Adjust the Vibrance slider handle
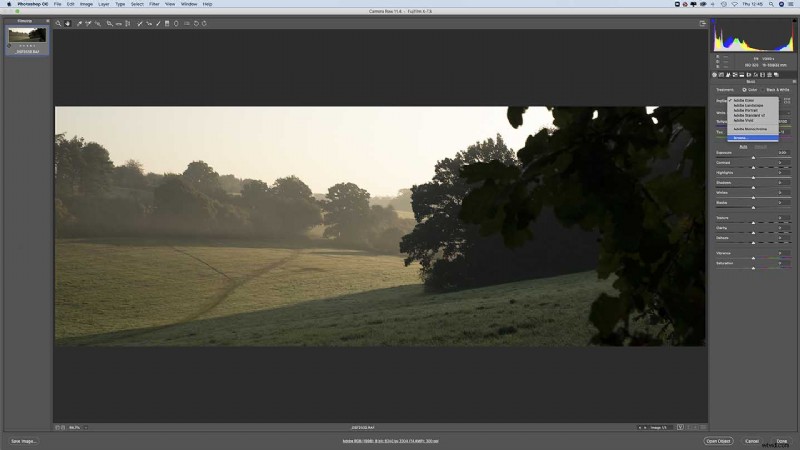 click(x=753, y=258)
